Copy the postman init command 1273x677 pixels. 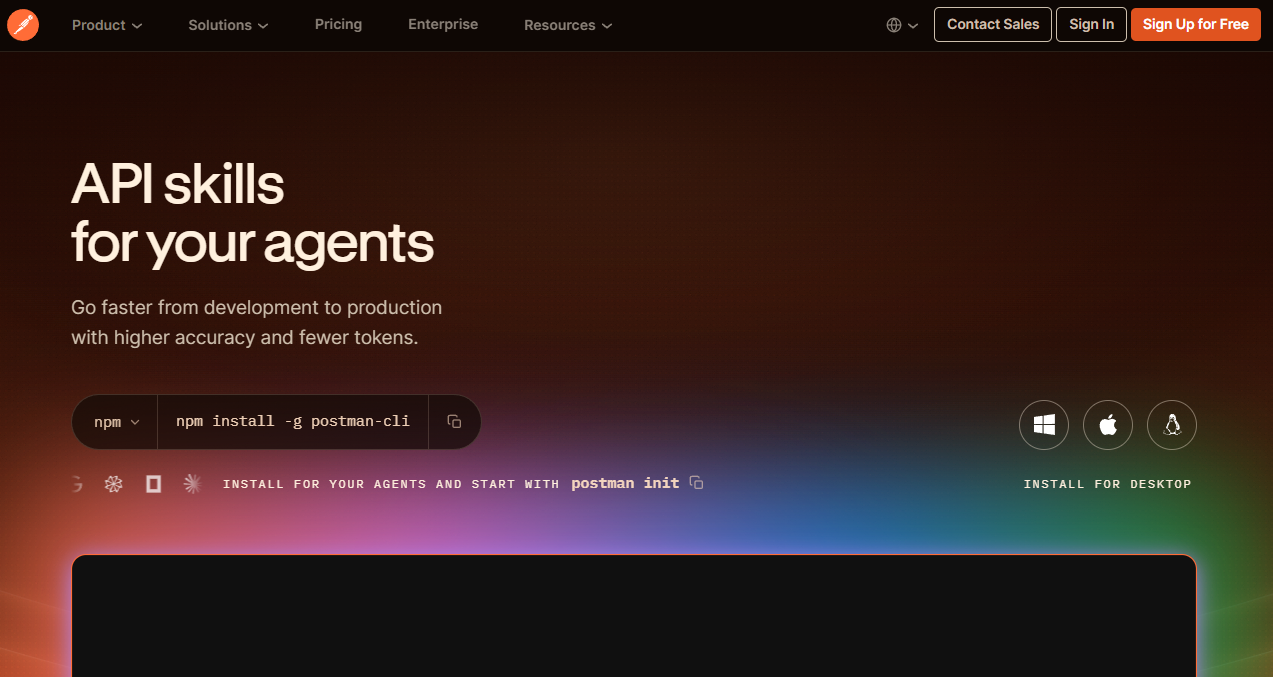[x=697, y=483]
